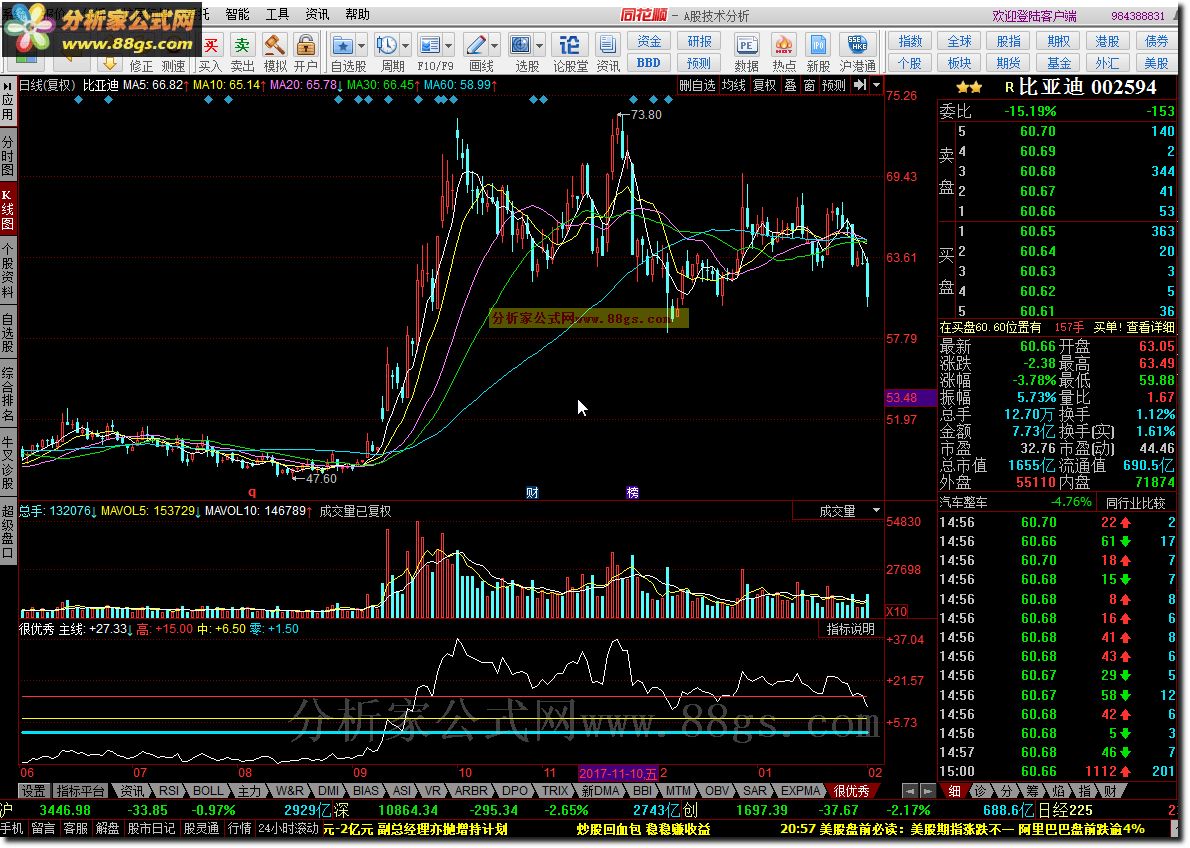Switch to the BOLL indicator tab
The width and height of the screenshot is (1190, 848).
coord(207,790)
